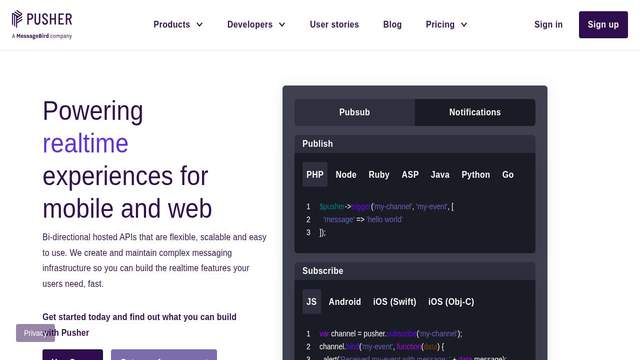Screen dimensions: 640x360
Task: Click the 'realtime' purple heading word
Action: pos(85,143)
